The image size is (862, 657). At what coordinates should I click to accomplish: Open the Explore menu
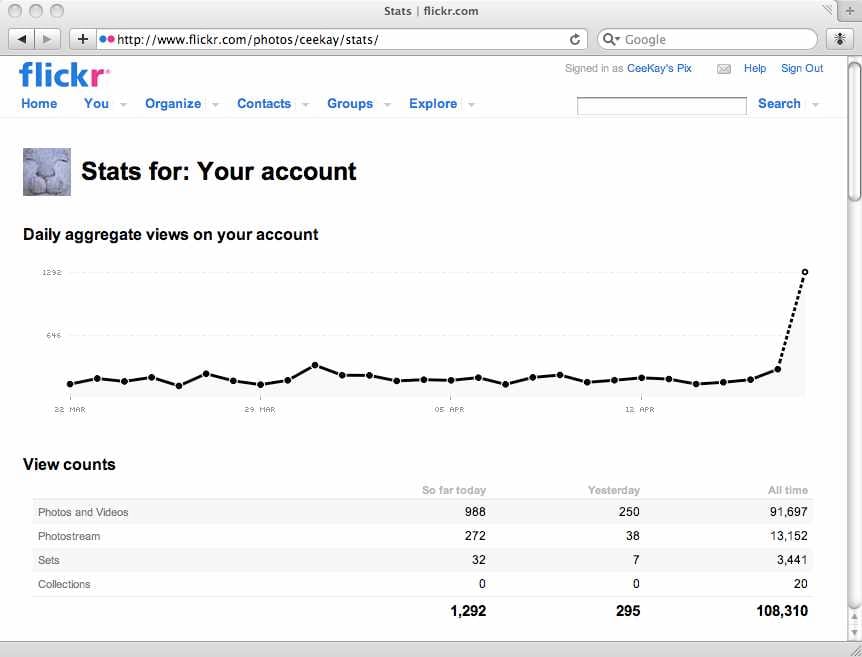pos(432,103)
